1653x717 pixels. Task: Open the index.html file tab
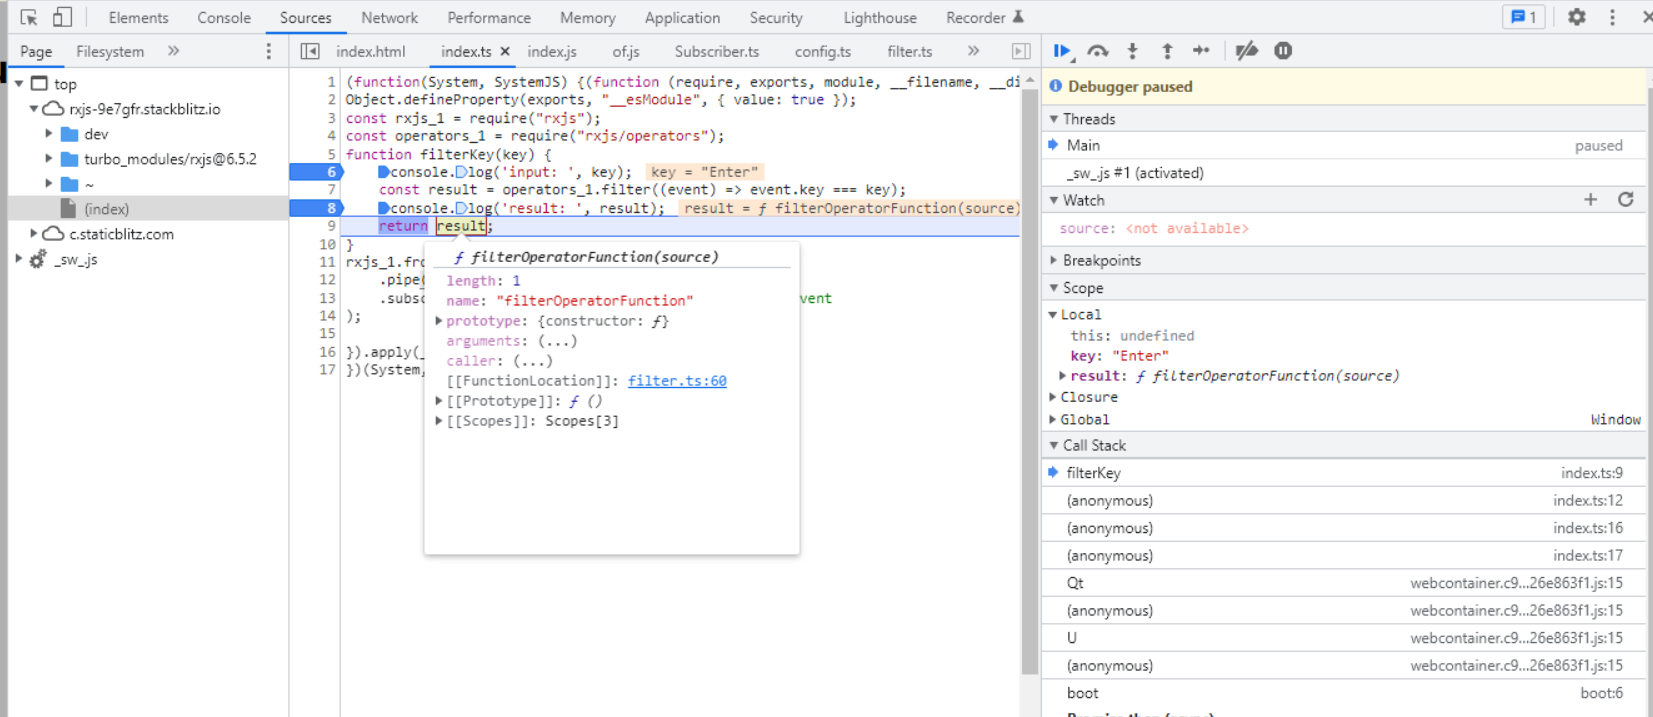[x=371, y=51]
